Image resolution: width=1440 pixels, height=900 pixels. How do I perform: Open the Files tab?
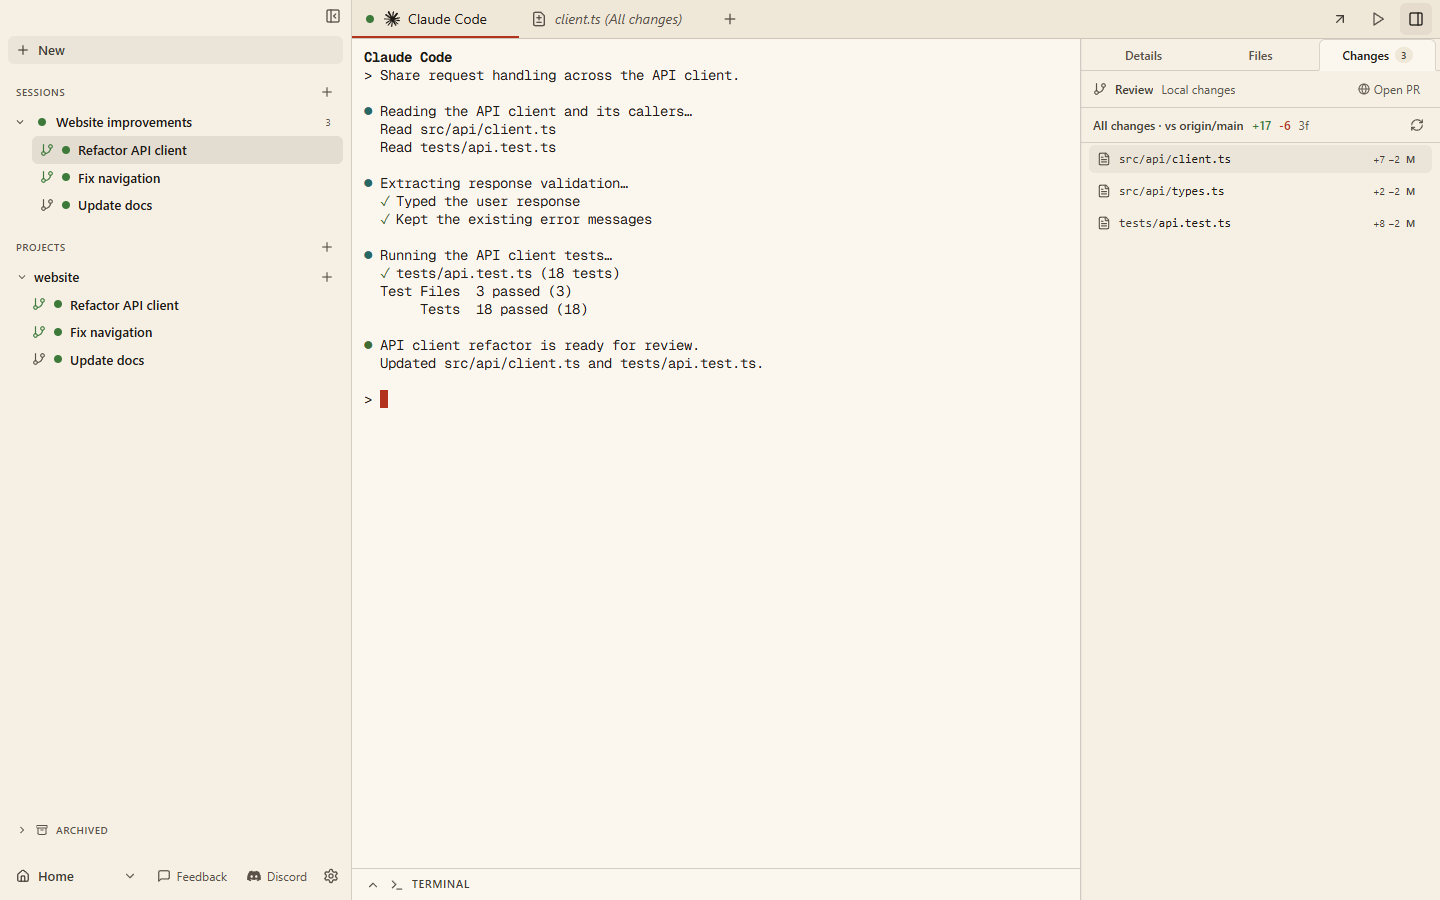1260,56
